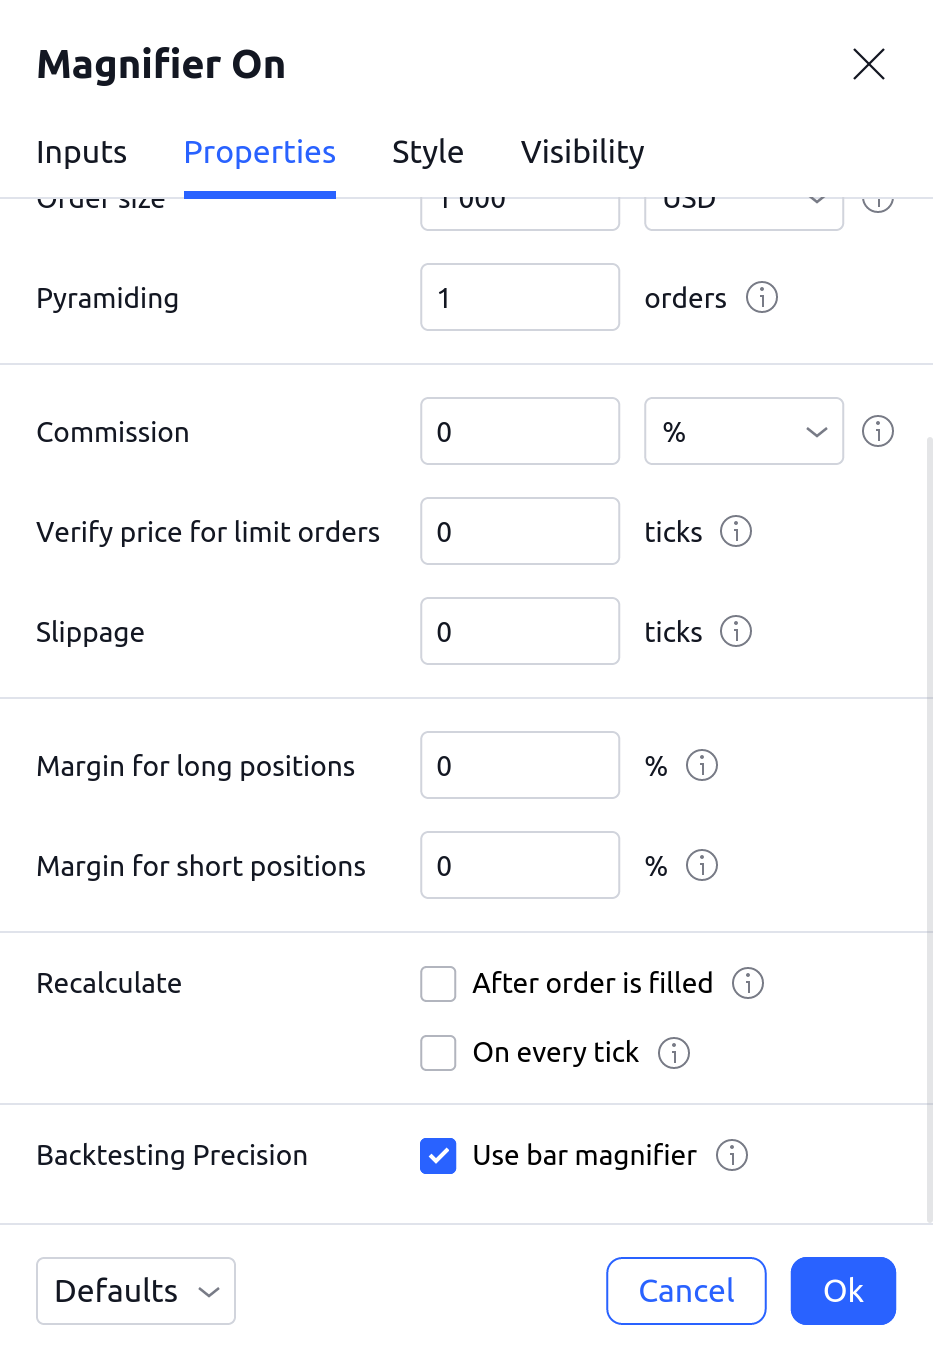Switch to the Inputs tab
Viewport: 933px width, 1353px height.
(x=82, y=152)
